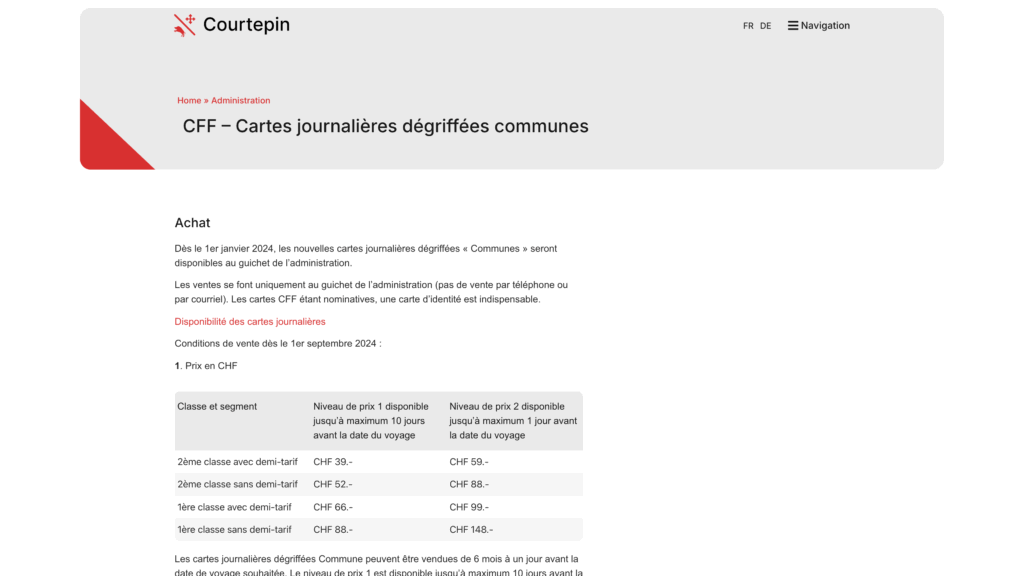This screenshot has width=1024, height=576.
Task: Click the Conditions de vente dès le 1er septembre line
Action: click(x=278, y=344)
